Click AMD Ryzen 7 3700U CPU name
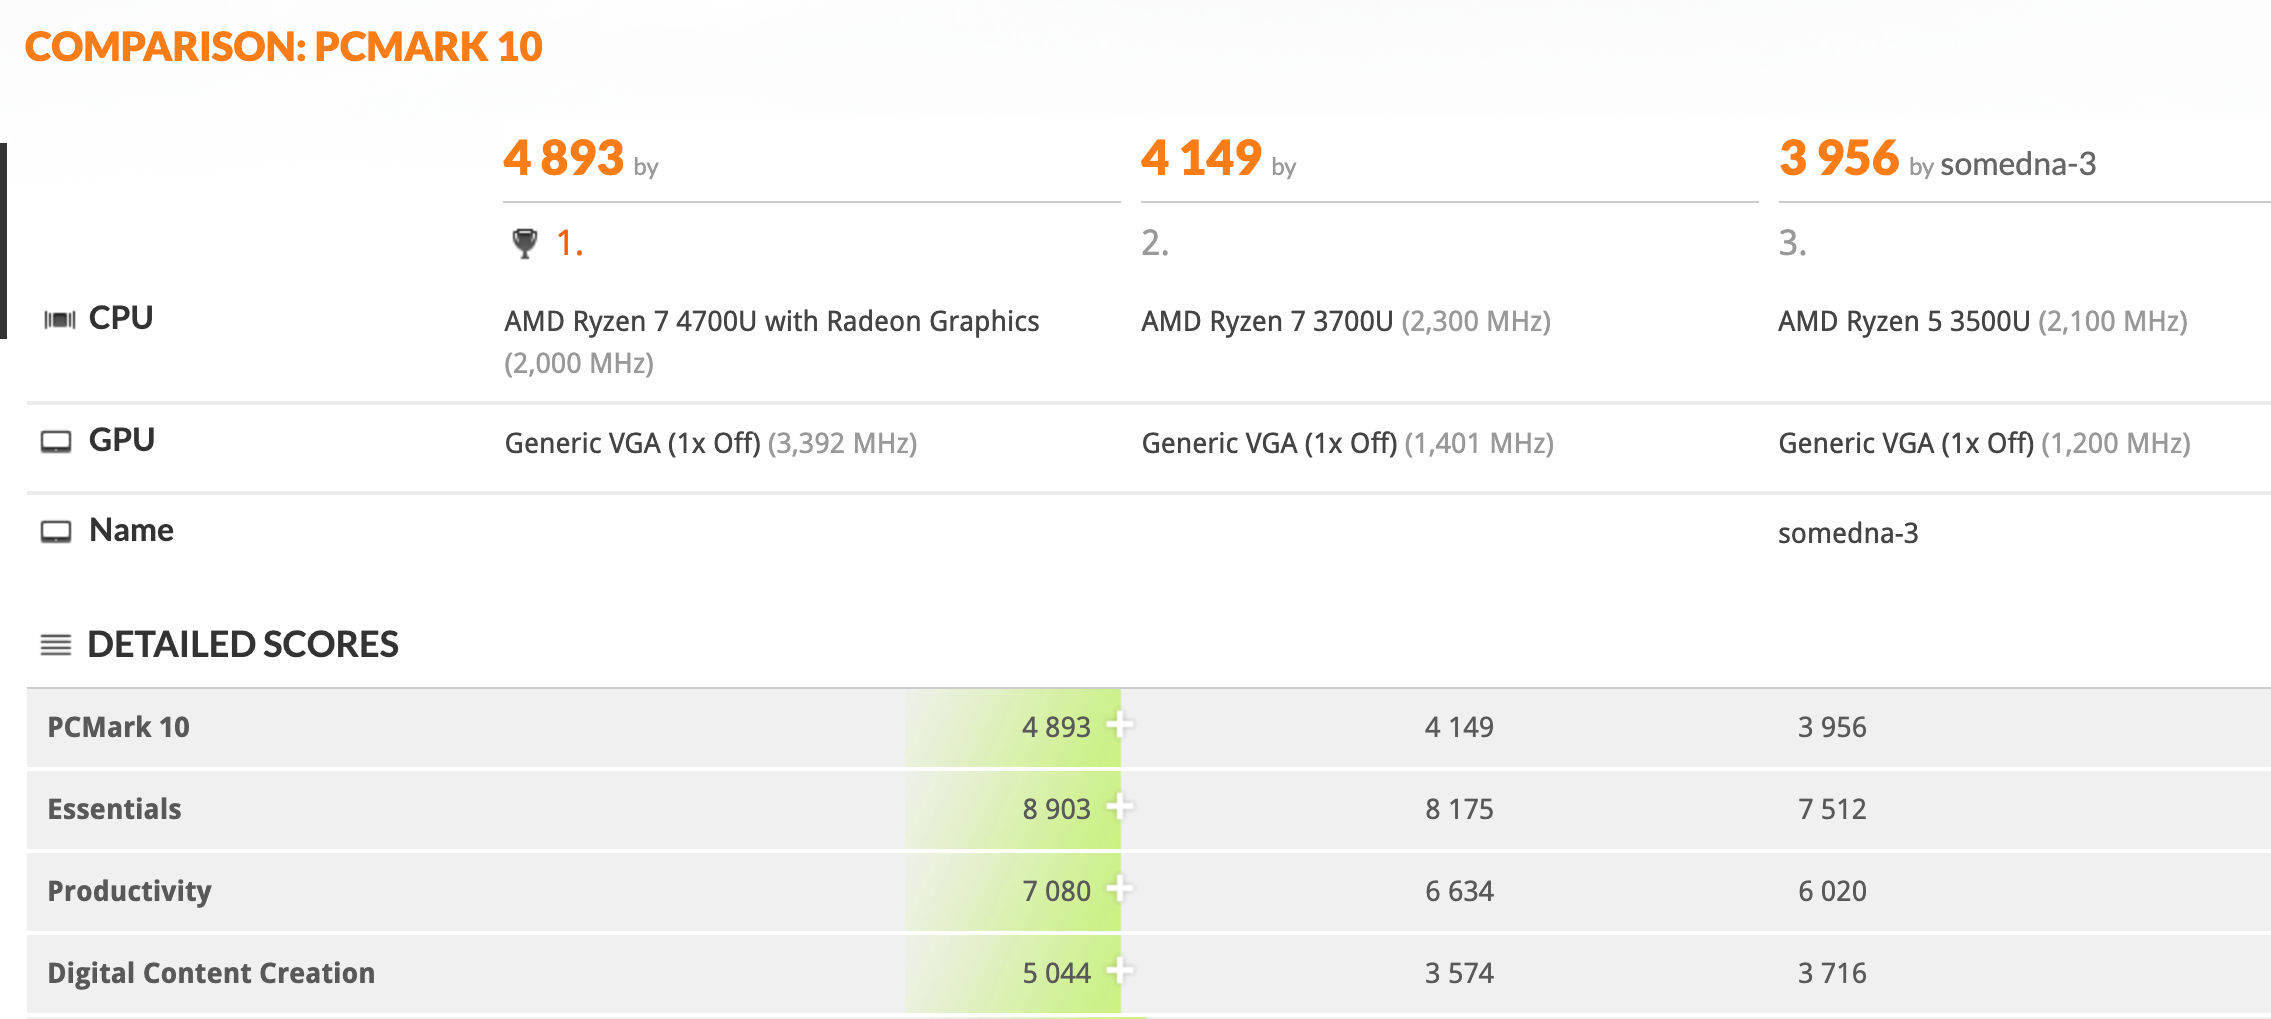This screenshot has width=2271, height=1019. tap(1267, 321)
